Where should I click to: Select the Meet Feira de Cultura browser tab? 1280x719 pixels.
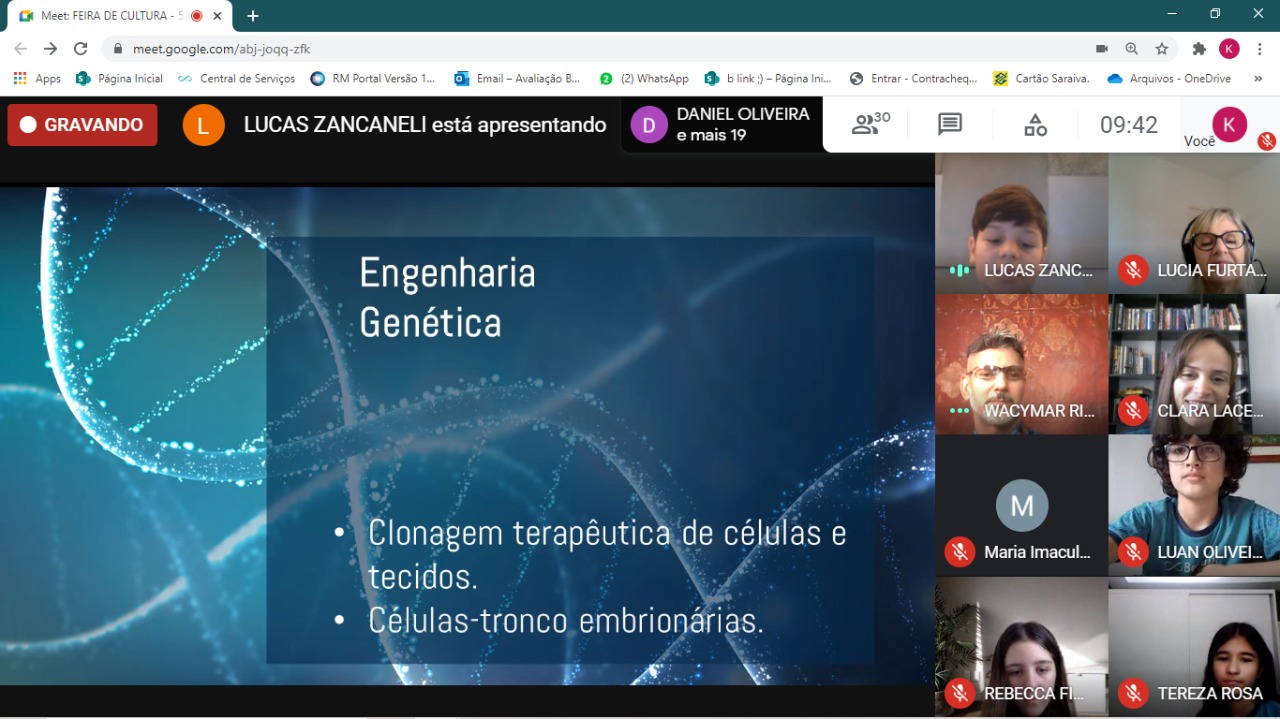tap(110, 16)
